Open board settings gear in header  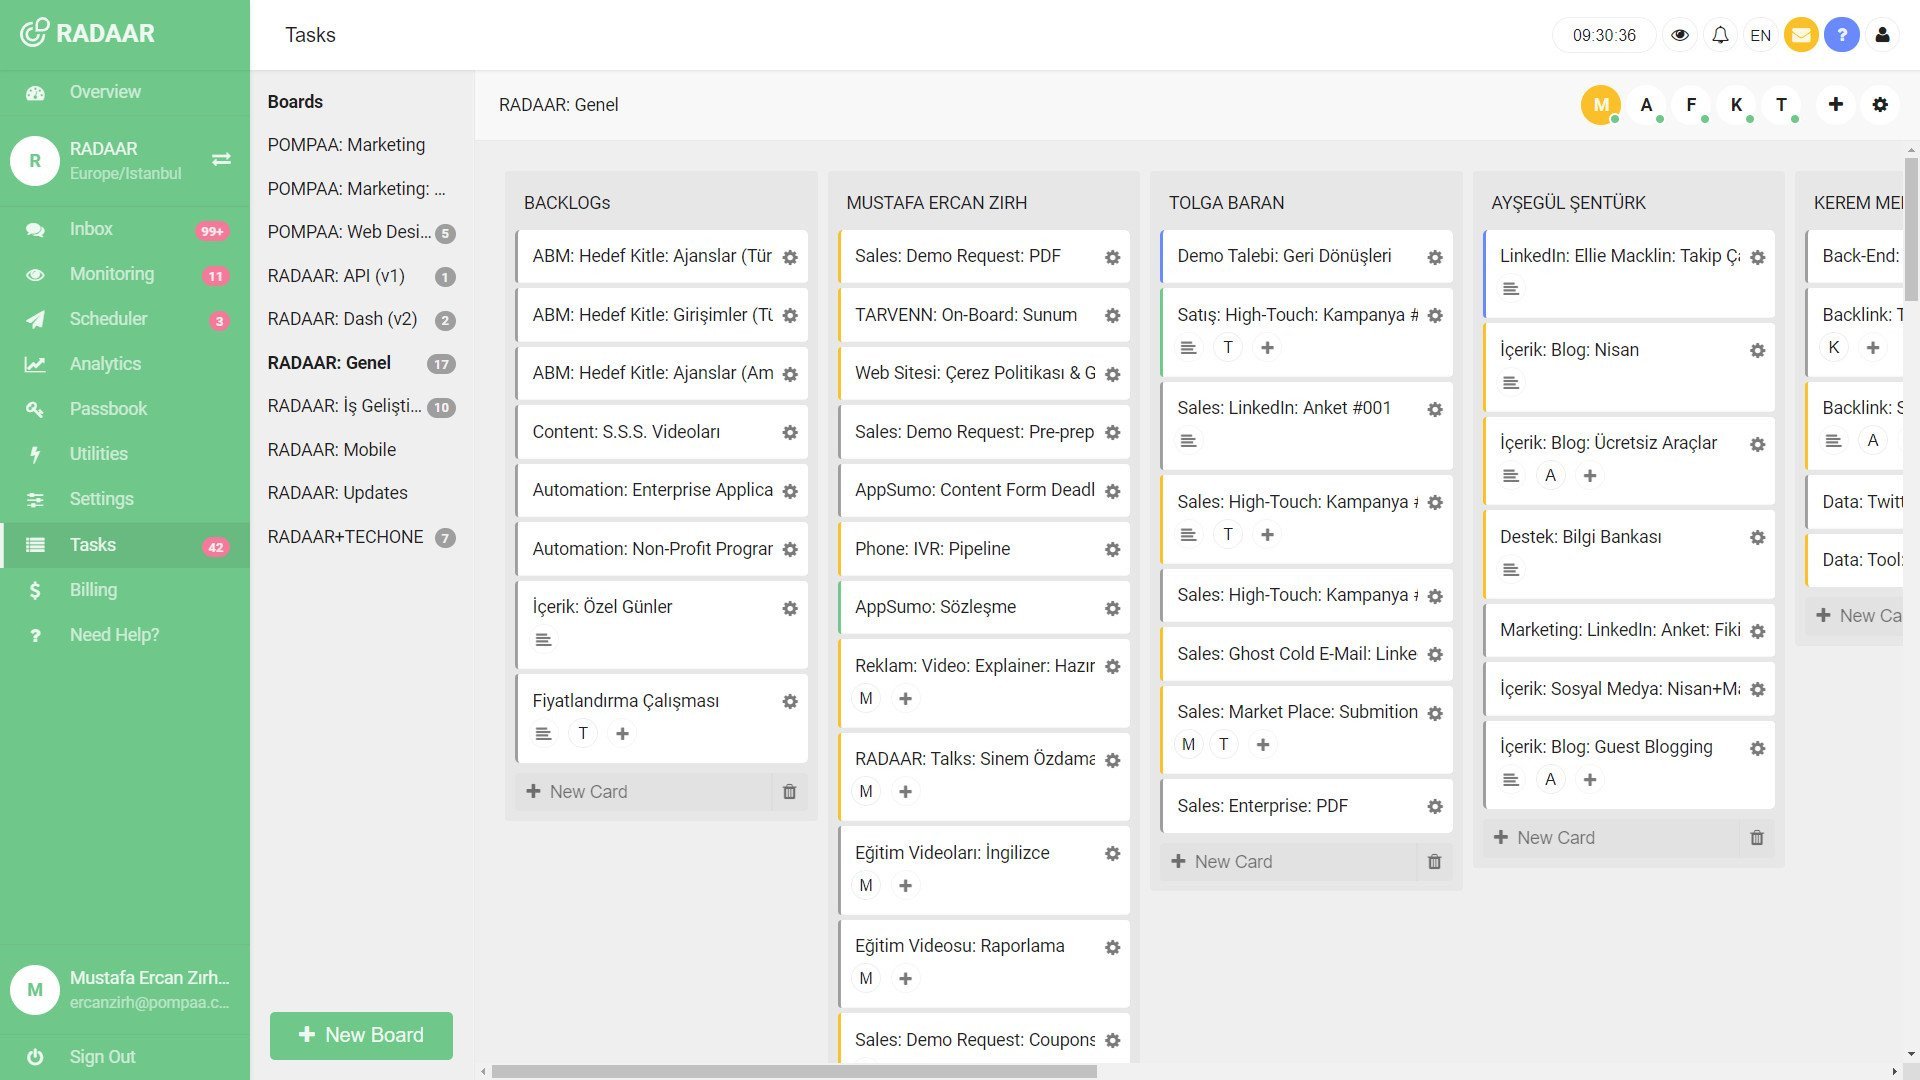1880,104
